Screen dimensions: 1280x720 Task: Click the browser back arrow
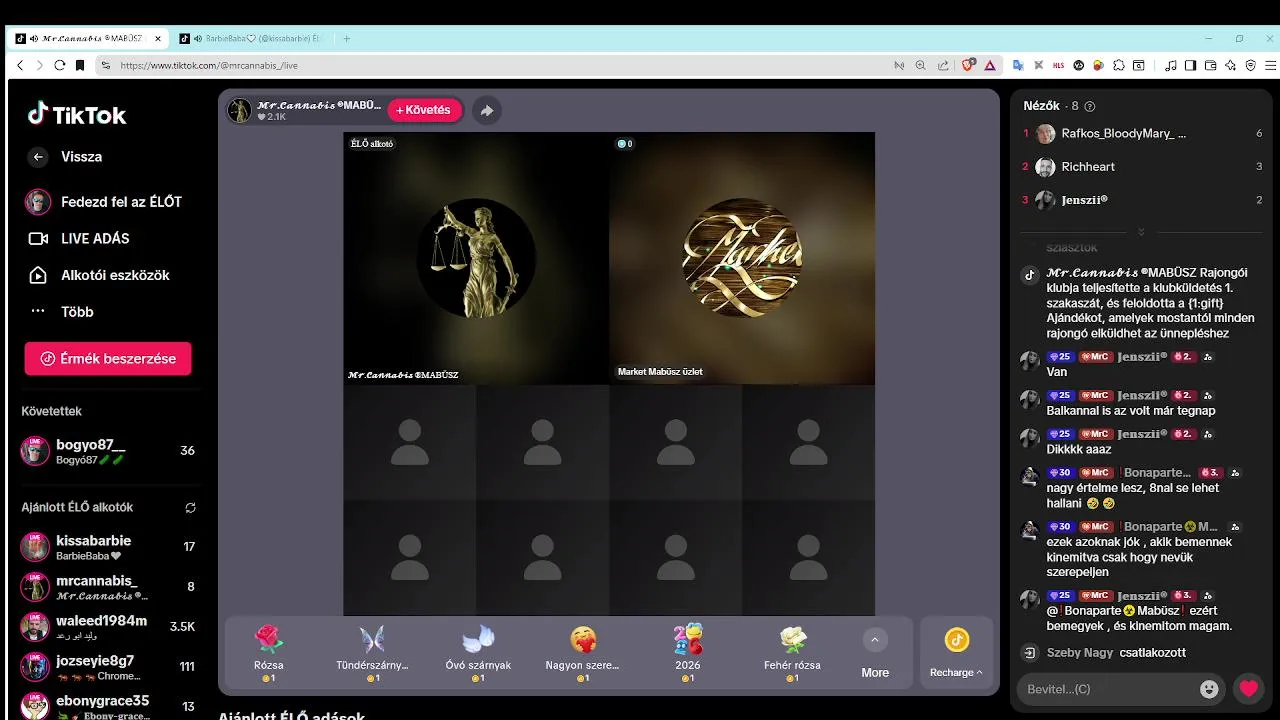[20, 65]
